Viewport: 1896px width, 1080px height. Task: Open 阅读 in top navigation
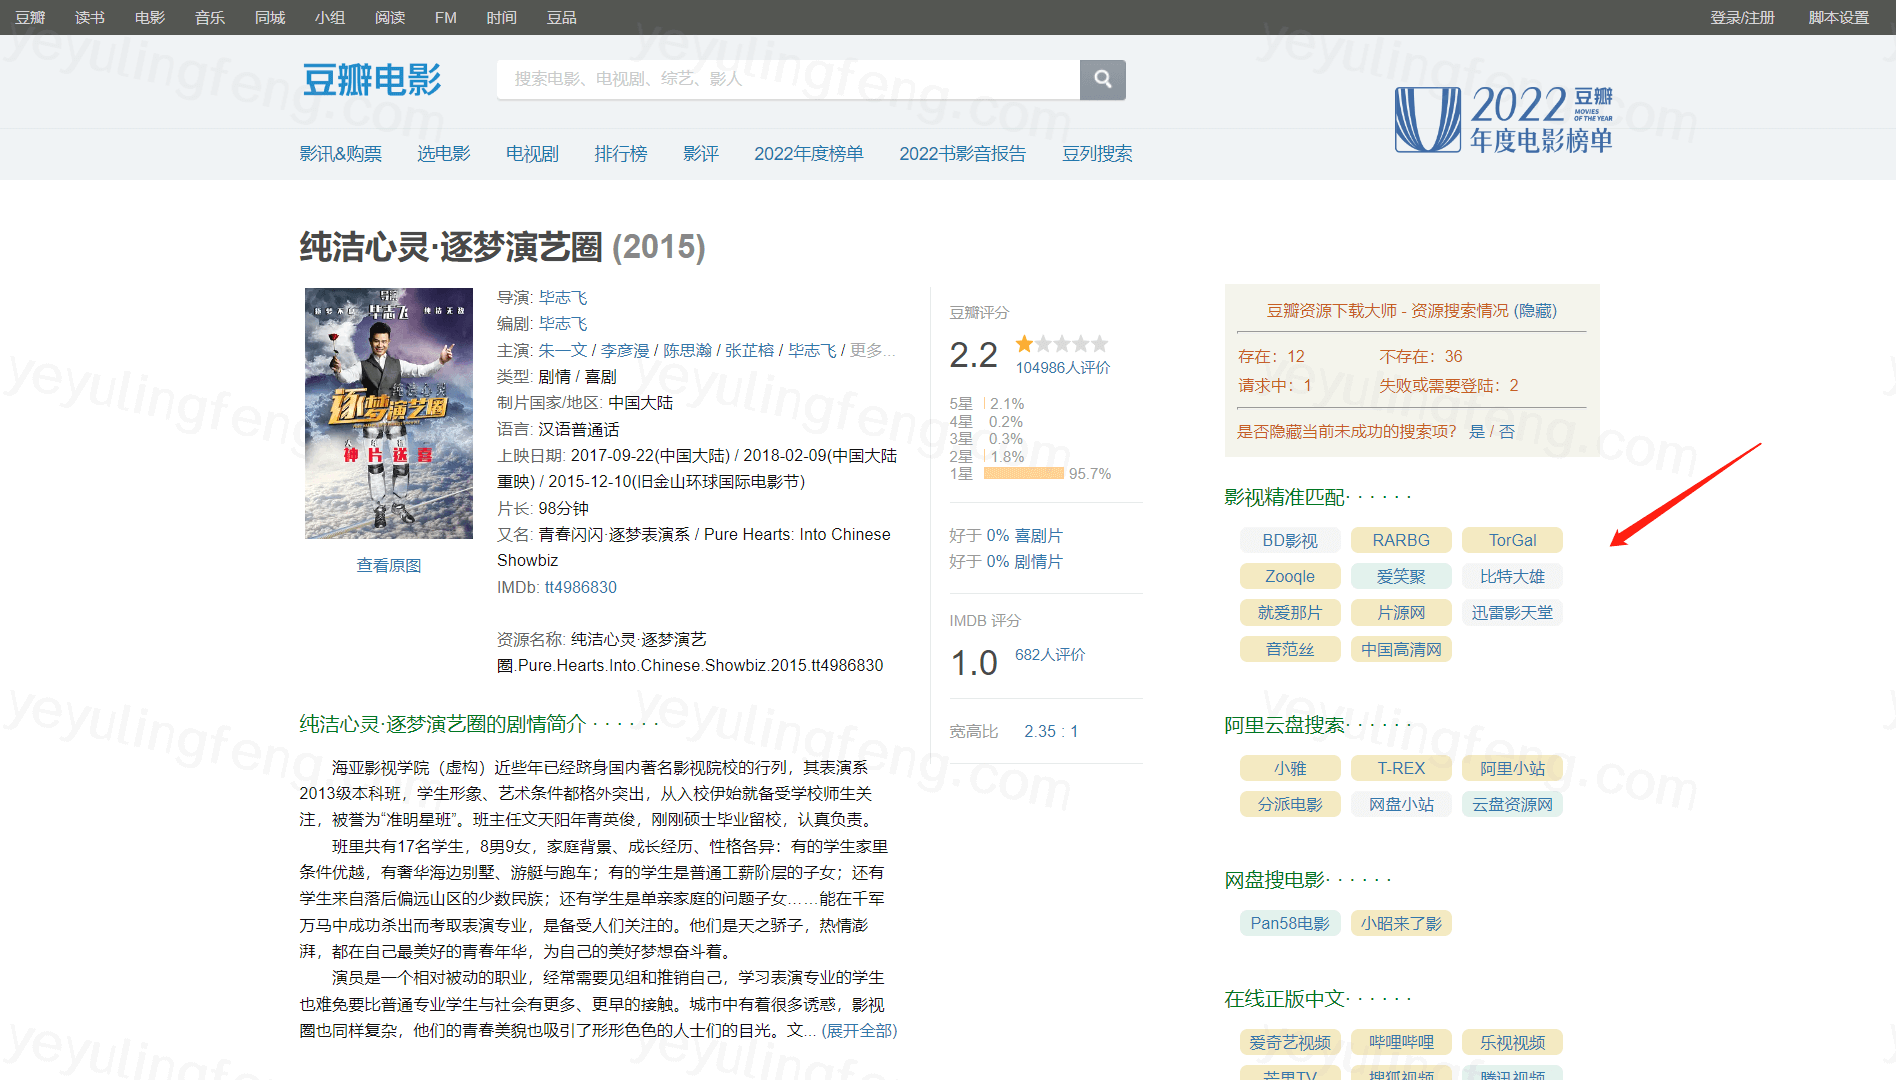390,17
